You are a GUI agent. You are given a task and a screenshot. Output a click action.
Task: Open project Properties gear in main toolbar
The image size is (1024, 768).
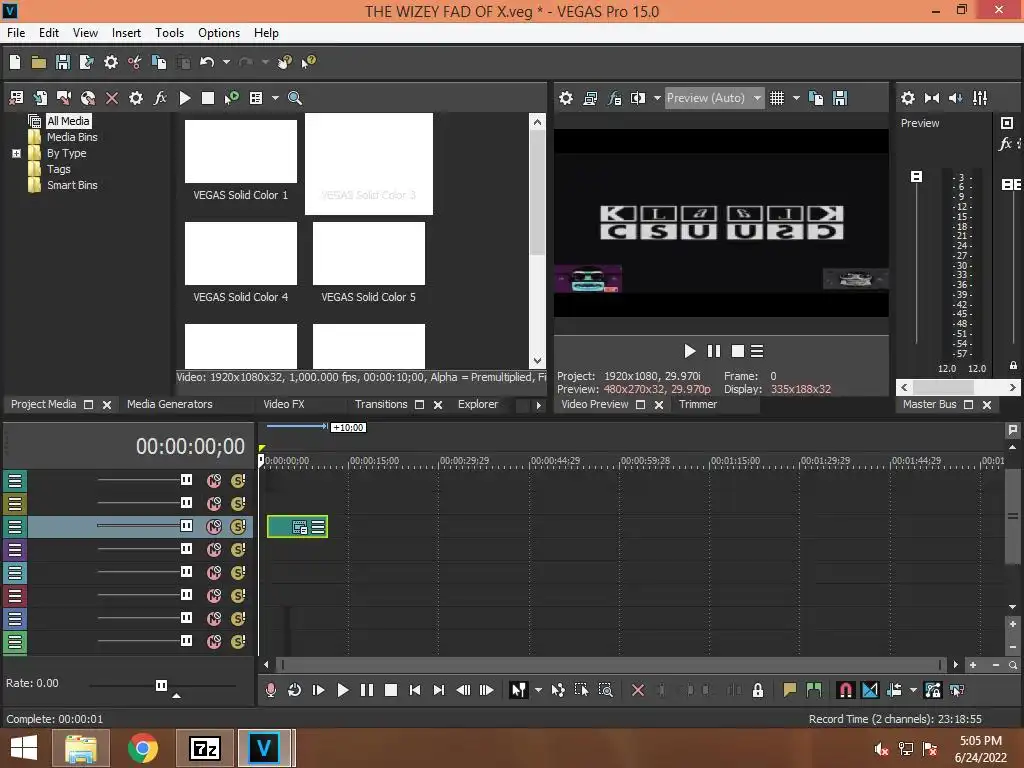click(111, 62)
